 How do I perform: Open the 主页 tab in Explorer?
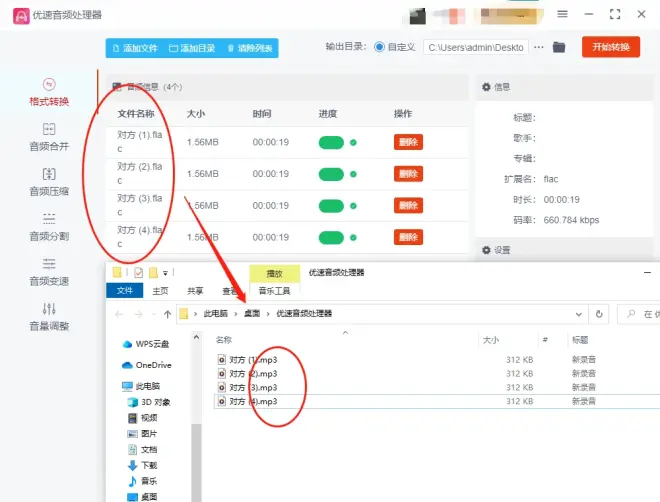160,291
